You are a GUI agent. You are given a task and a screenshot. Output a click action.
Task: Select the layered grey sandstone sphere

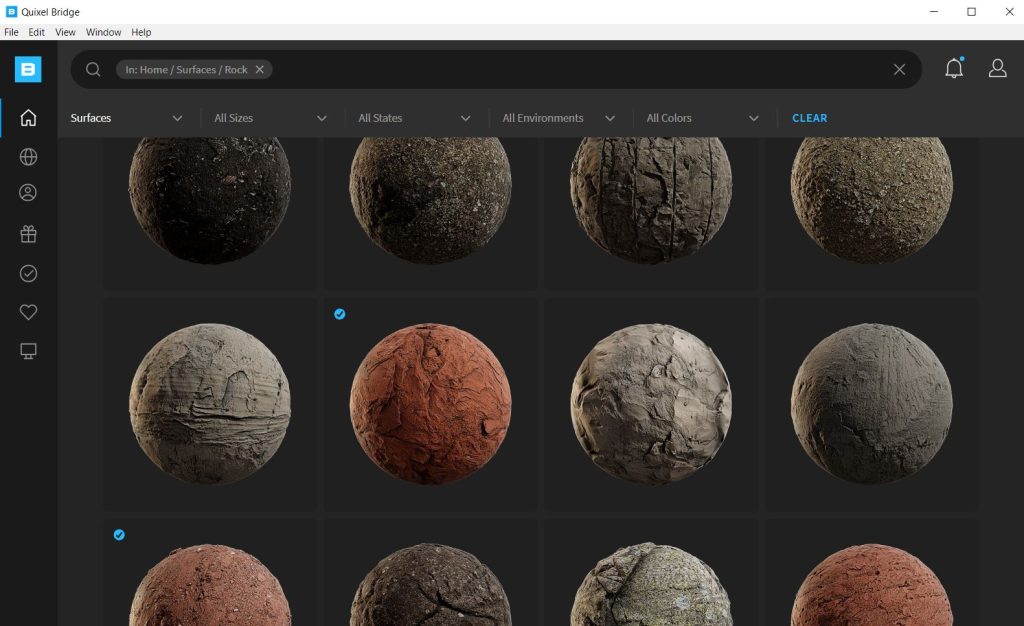tap(210, 403)
